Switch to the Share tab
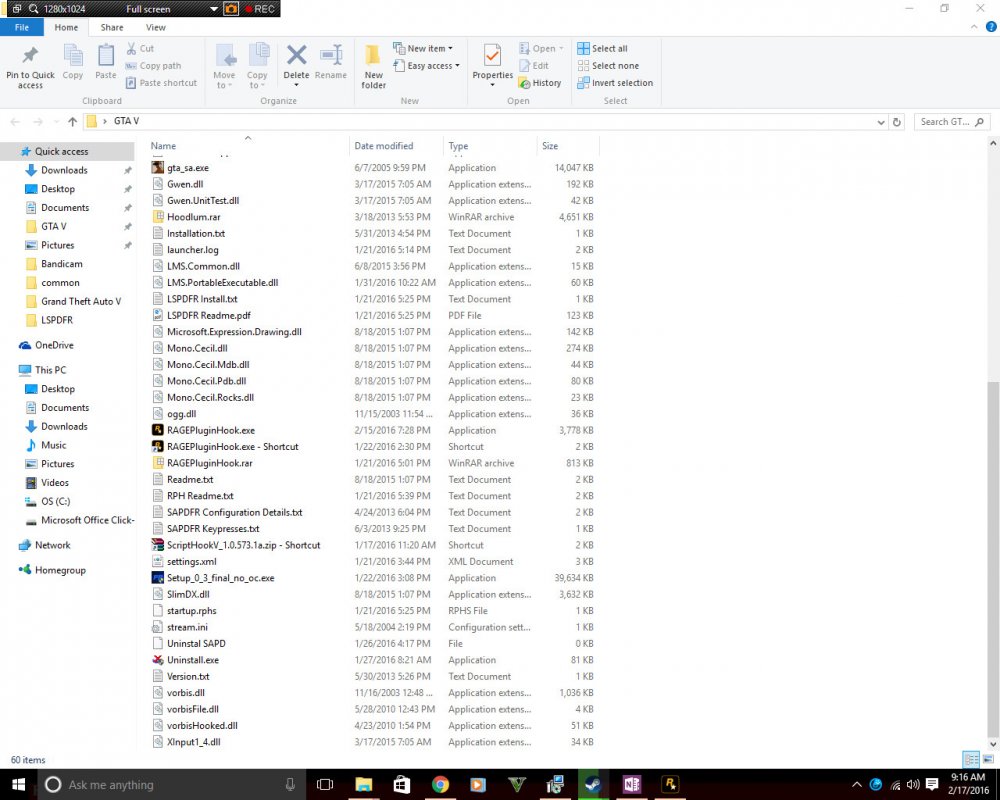1000x800 pixels. [x=112, y=27]
